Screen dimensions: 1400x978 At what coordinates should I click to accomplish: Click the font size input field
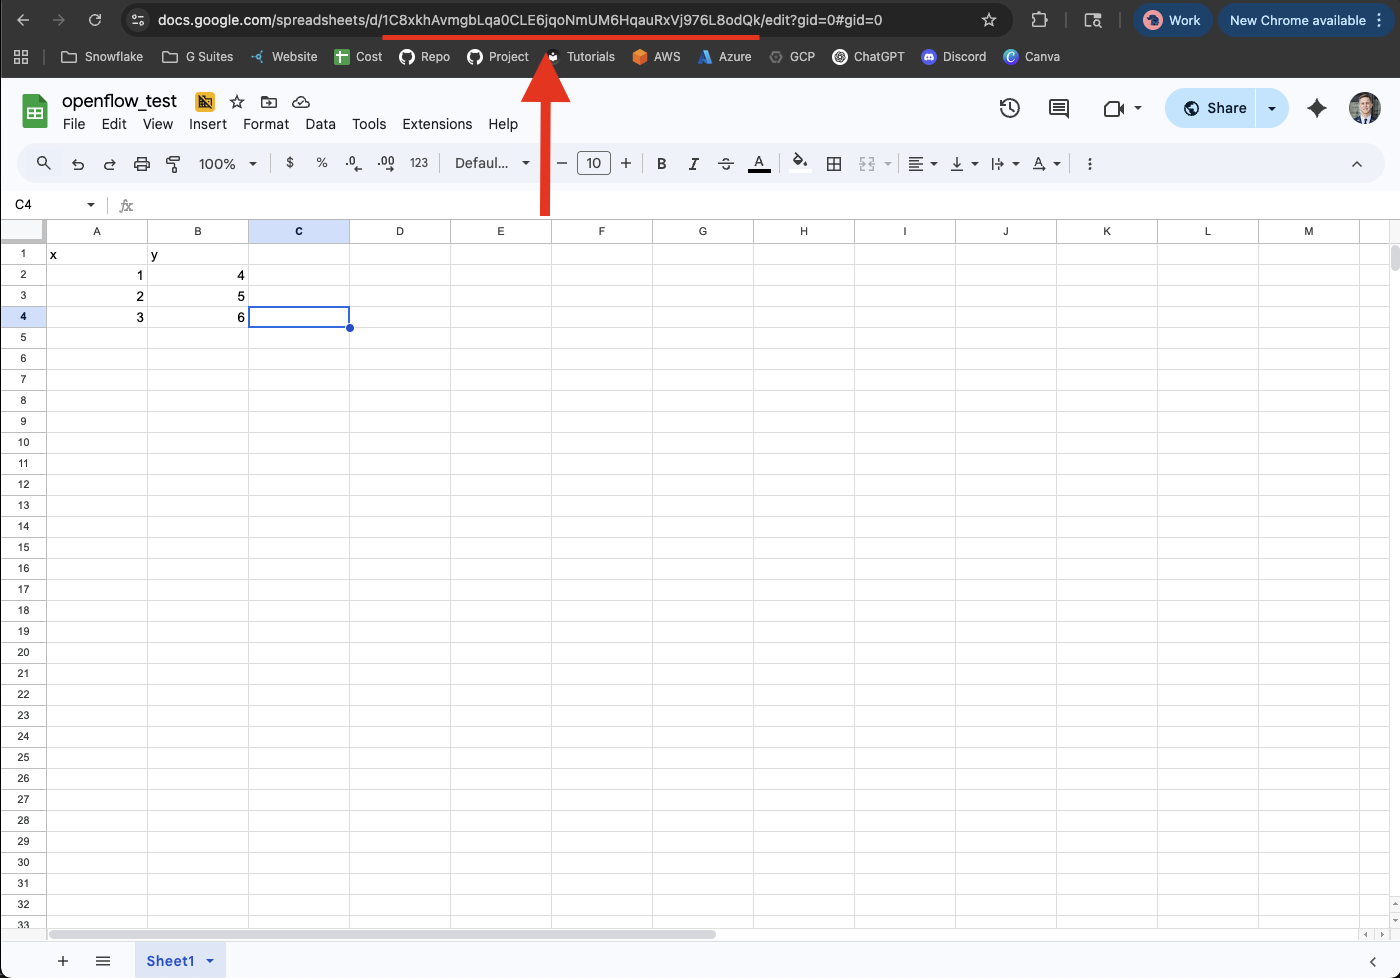[x=594, y=164]
